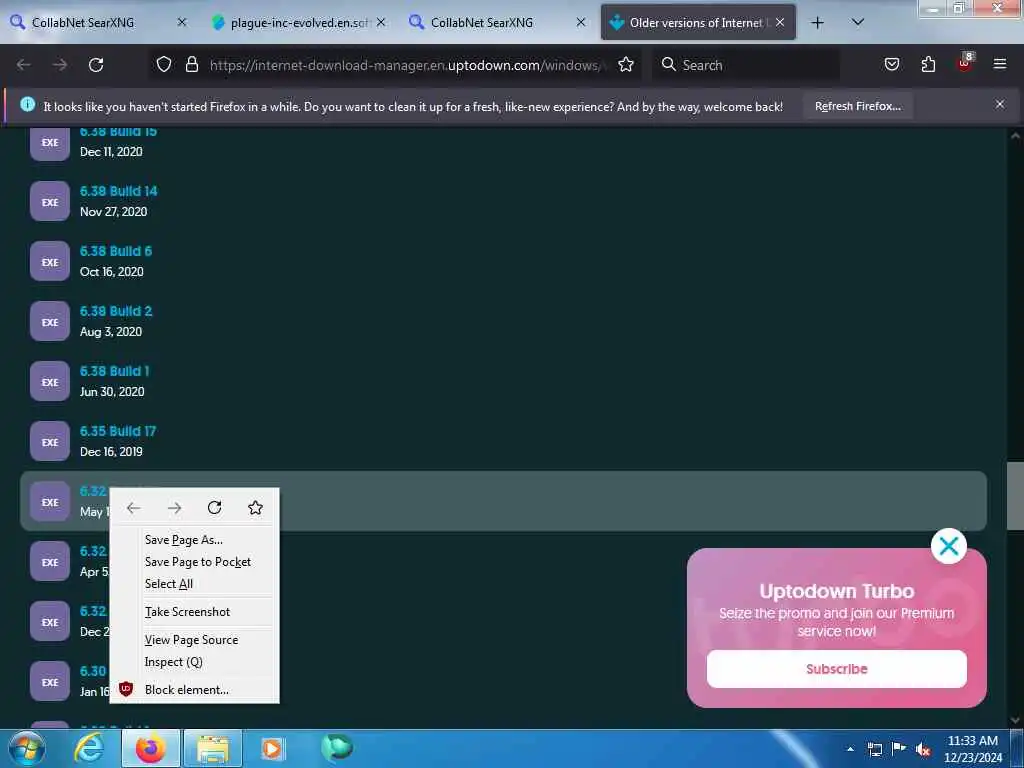Viewport: 1024px width, 768px height.
Task: Click EXE icon for 6.38 Build 6
Action: point(50,262)
